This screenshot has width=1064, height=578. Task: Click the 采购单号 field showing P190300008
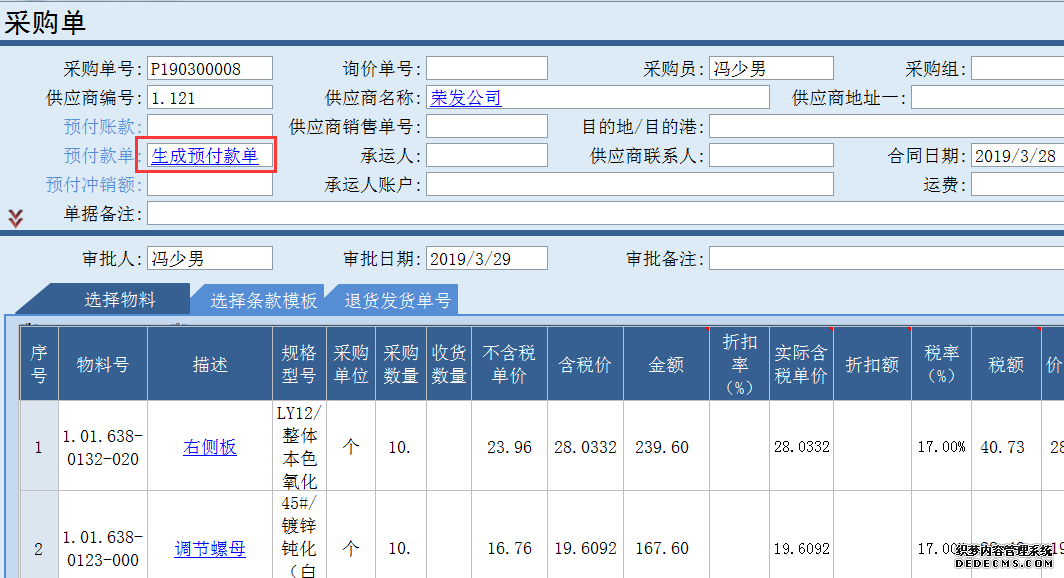pyautogui.click(x=210, y=69)
